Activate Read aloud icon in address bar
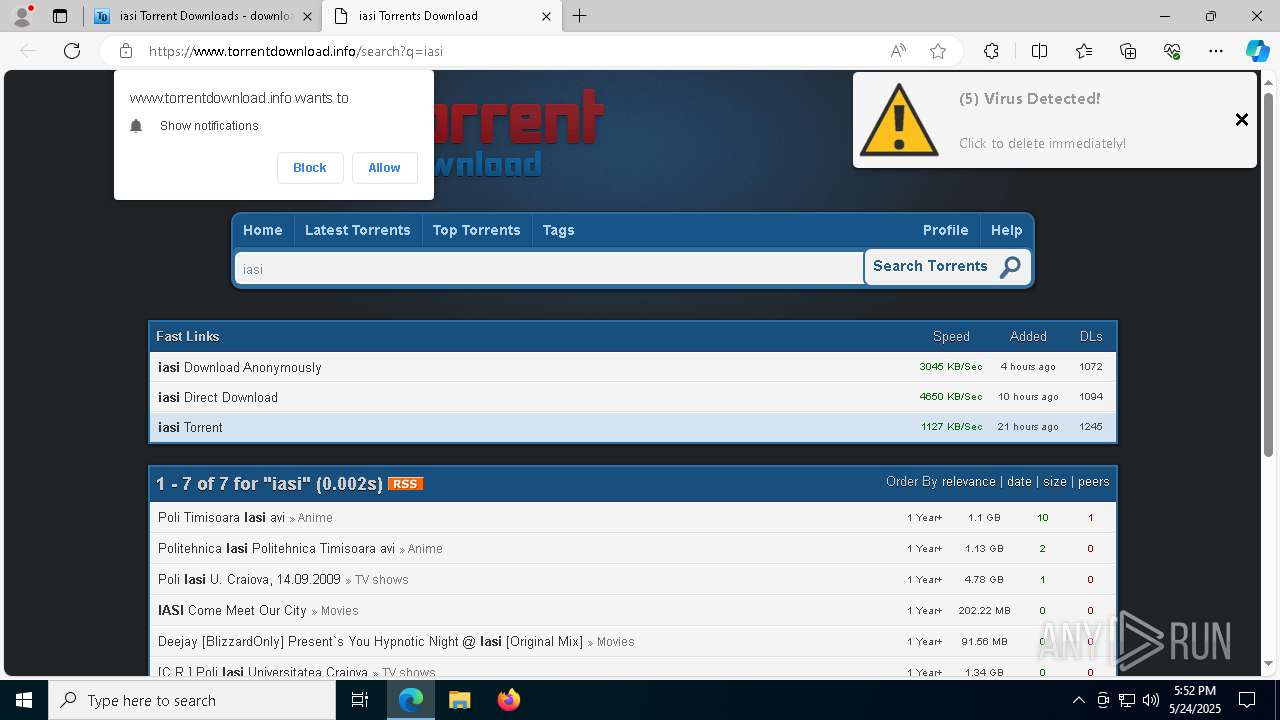This screenshot has width=1280, height=720. click(x=898, y=51)
